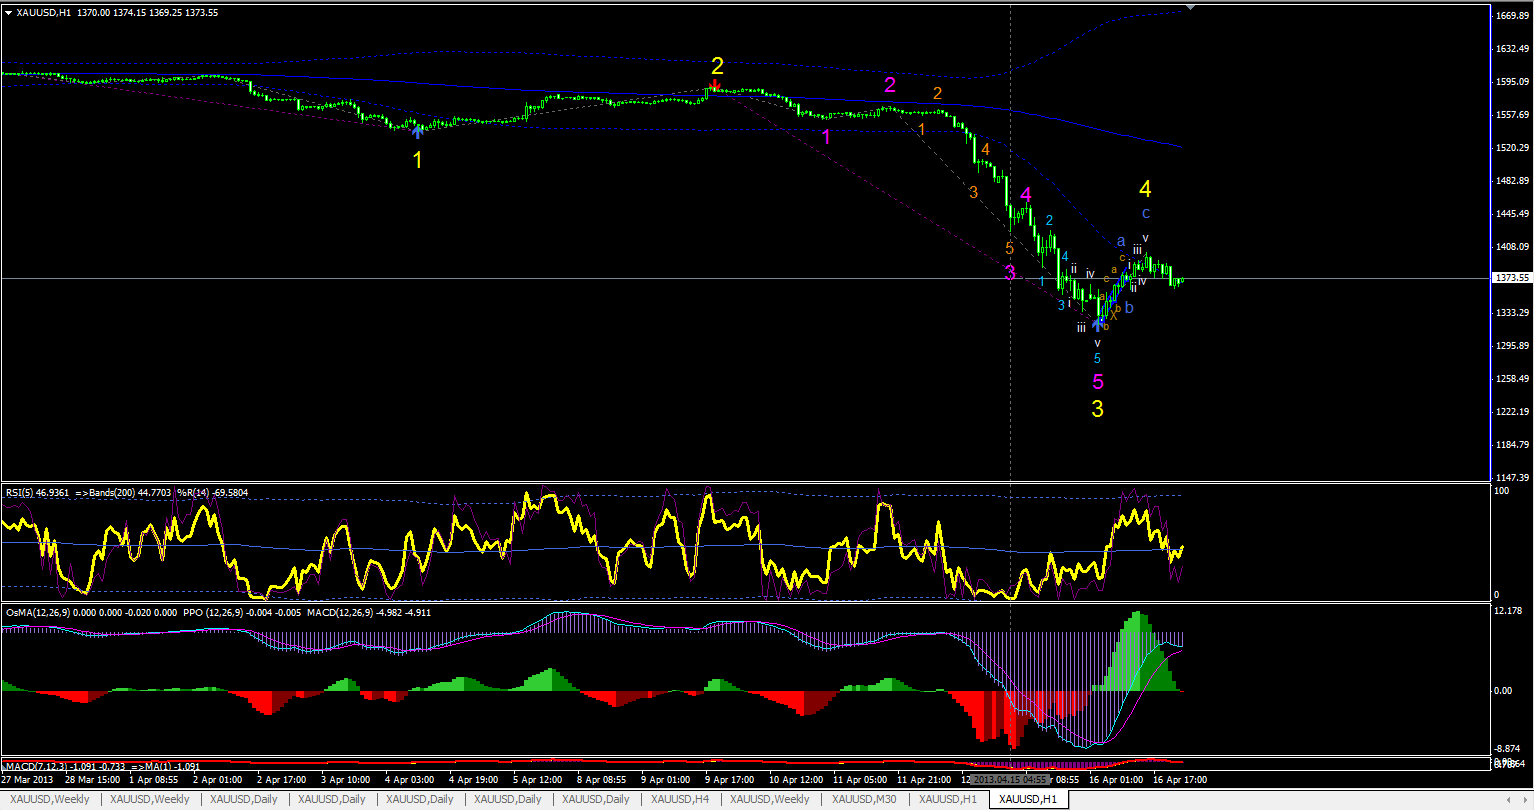The width and height of the screenshot is (1534, 810).
Task: Select the magenta wave label 4
Action: click(1026, 195)
